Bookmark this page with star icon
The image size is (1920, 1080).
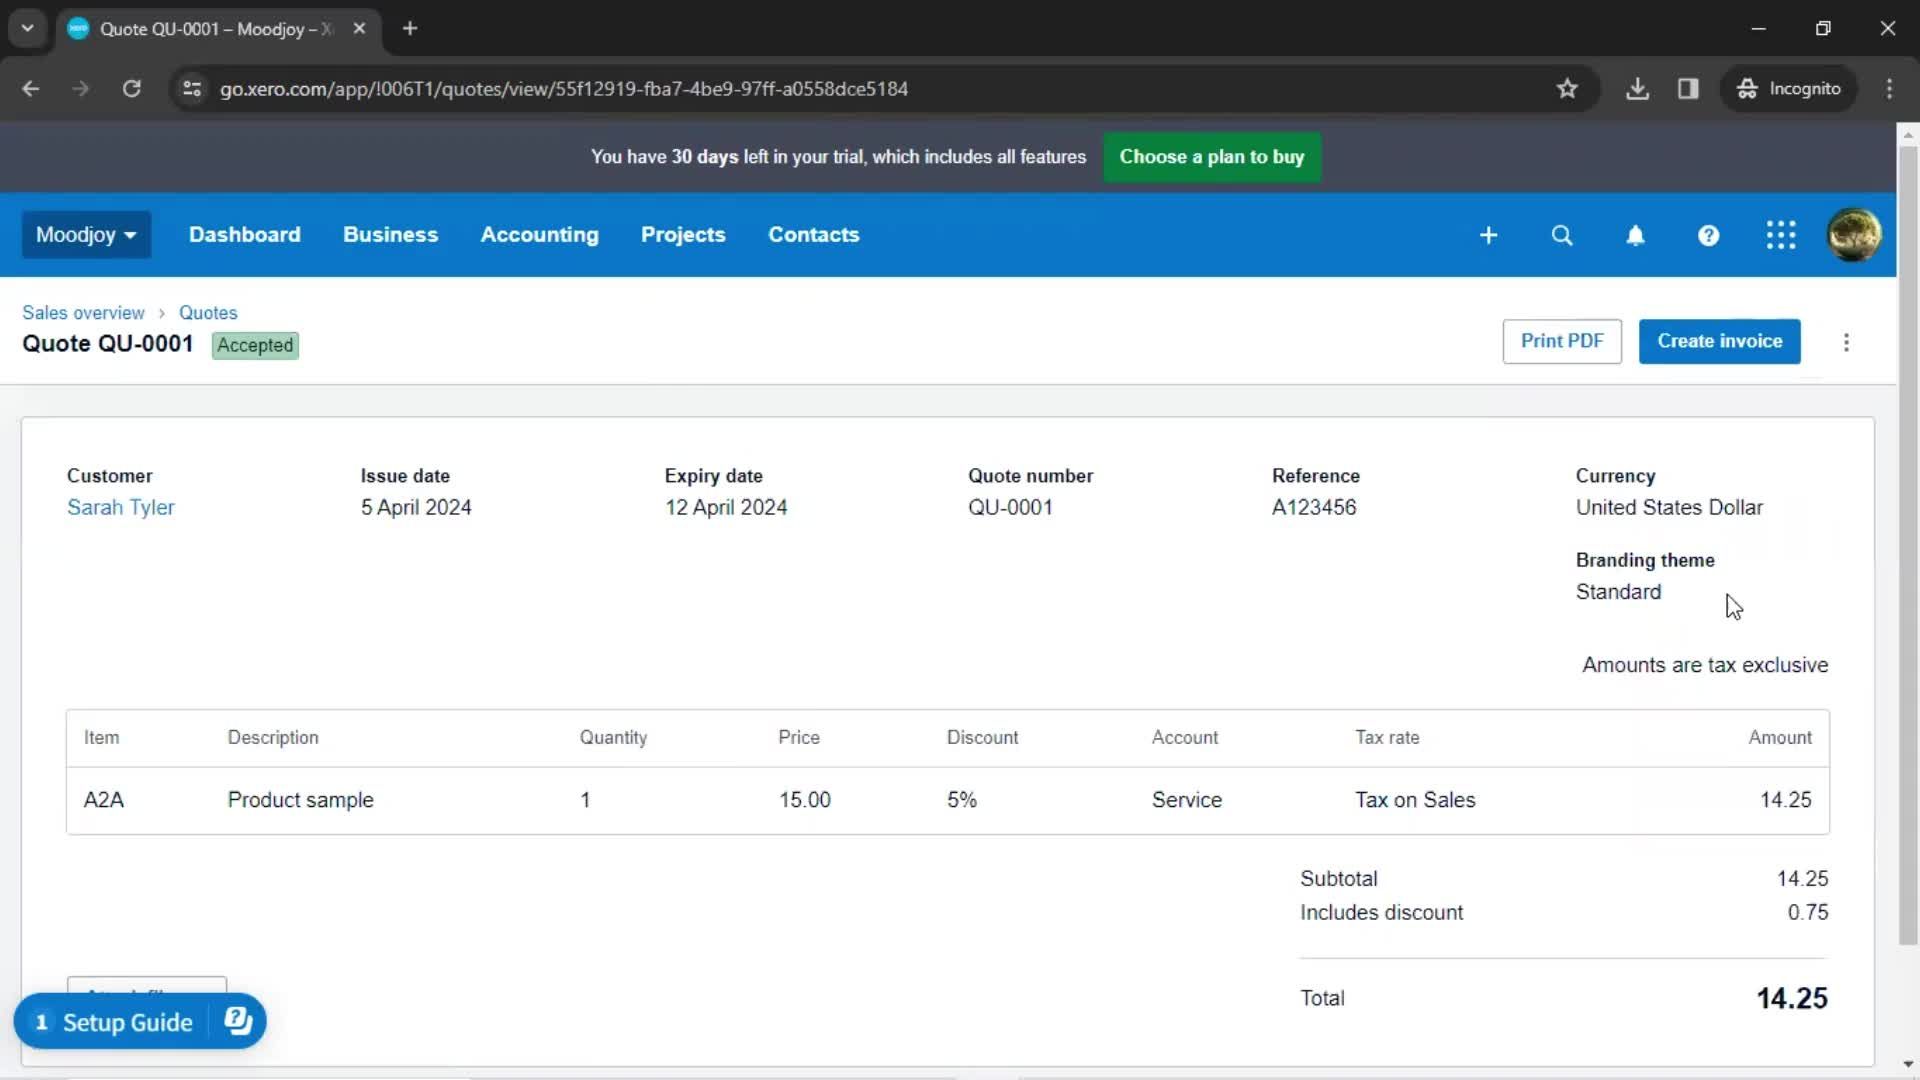coord(1567,89)
